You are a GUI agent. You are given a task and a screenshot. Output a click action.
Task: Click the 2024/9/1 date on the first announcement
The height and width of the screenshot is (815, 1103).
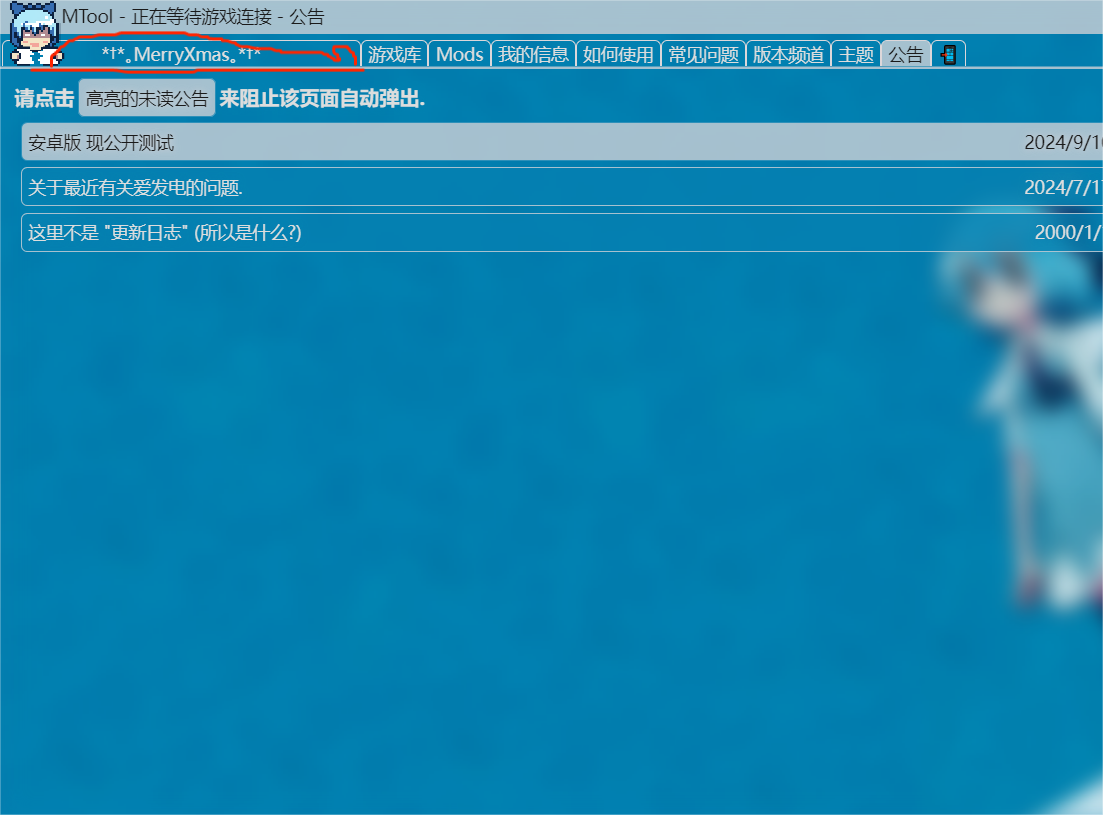pyautogui.click(x=1062, y=143)
